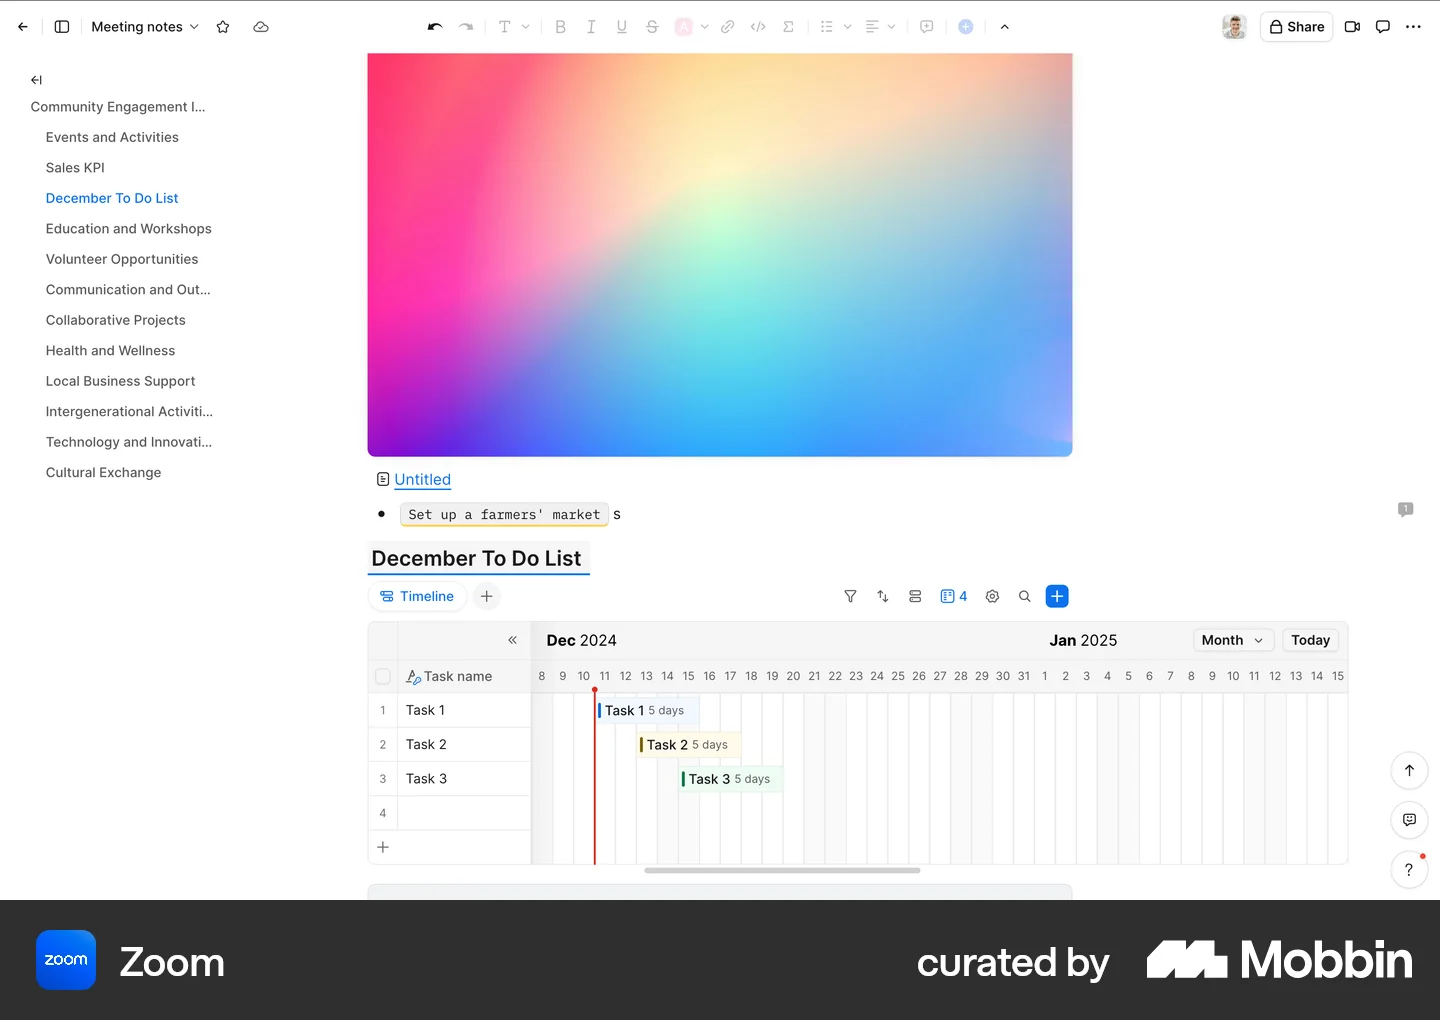This screenshot has height=1020, width=1440.
Task: Jump to Today in the timeline
Action: (1310, 640)
